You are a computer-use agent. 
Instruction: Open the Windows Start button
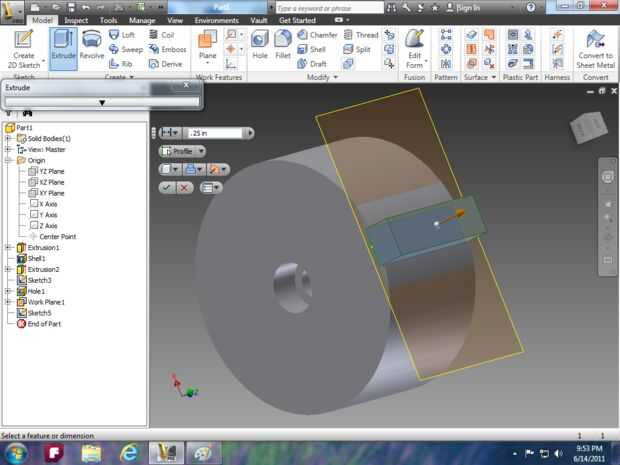pyautogui.click(x=16, y=453)
